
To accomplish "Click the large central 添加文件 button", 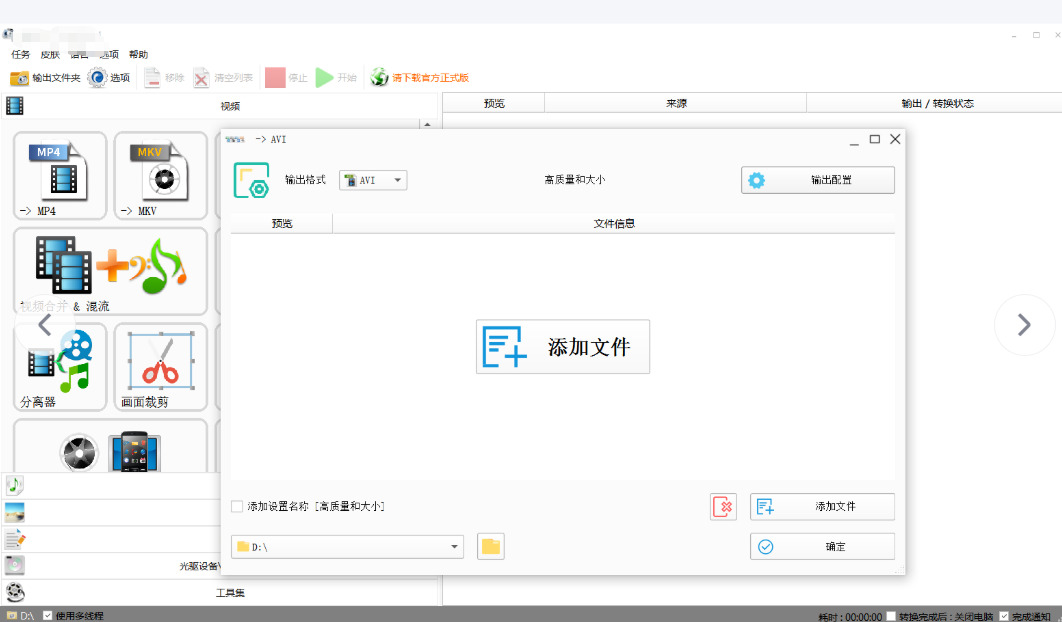I will coord(563,347).
